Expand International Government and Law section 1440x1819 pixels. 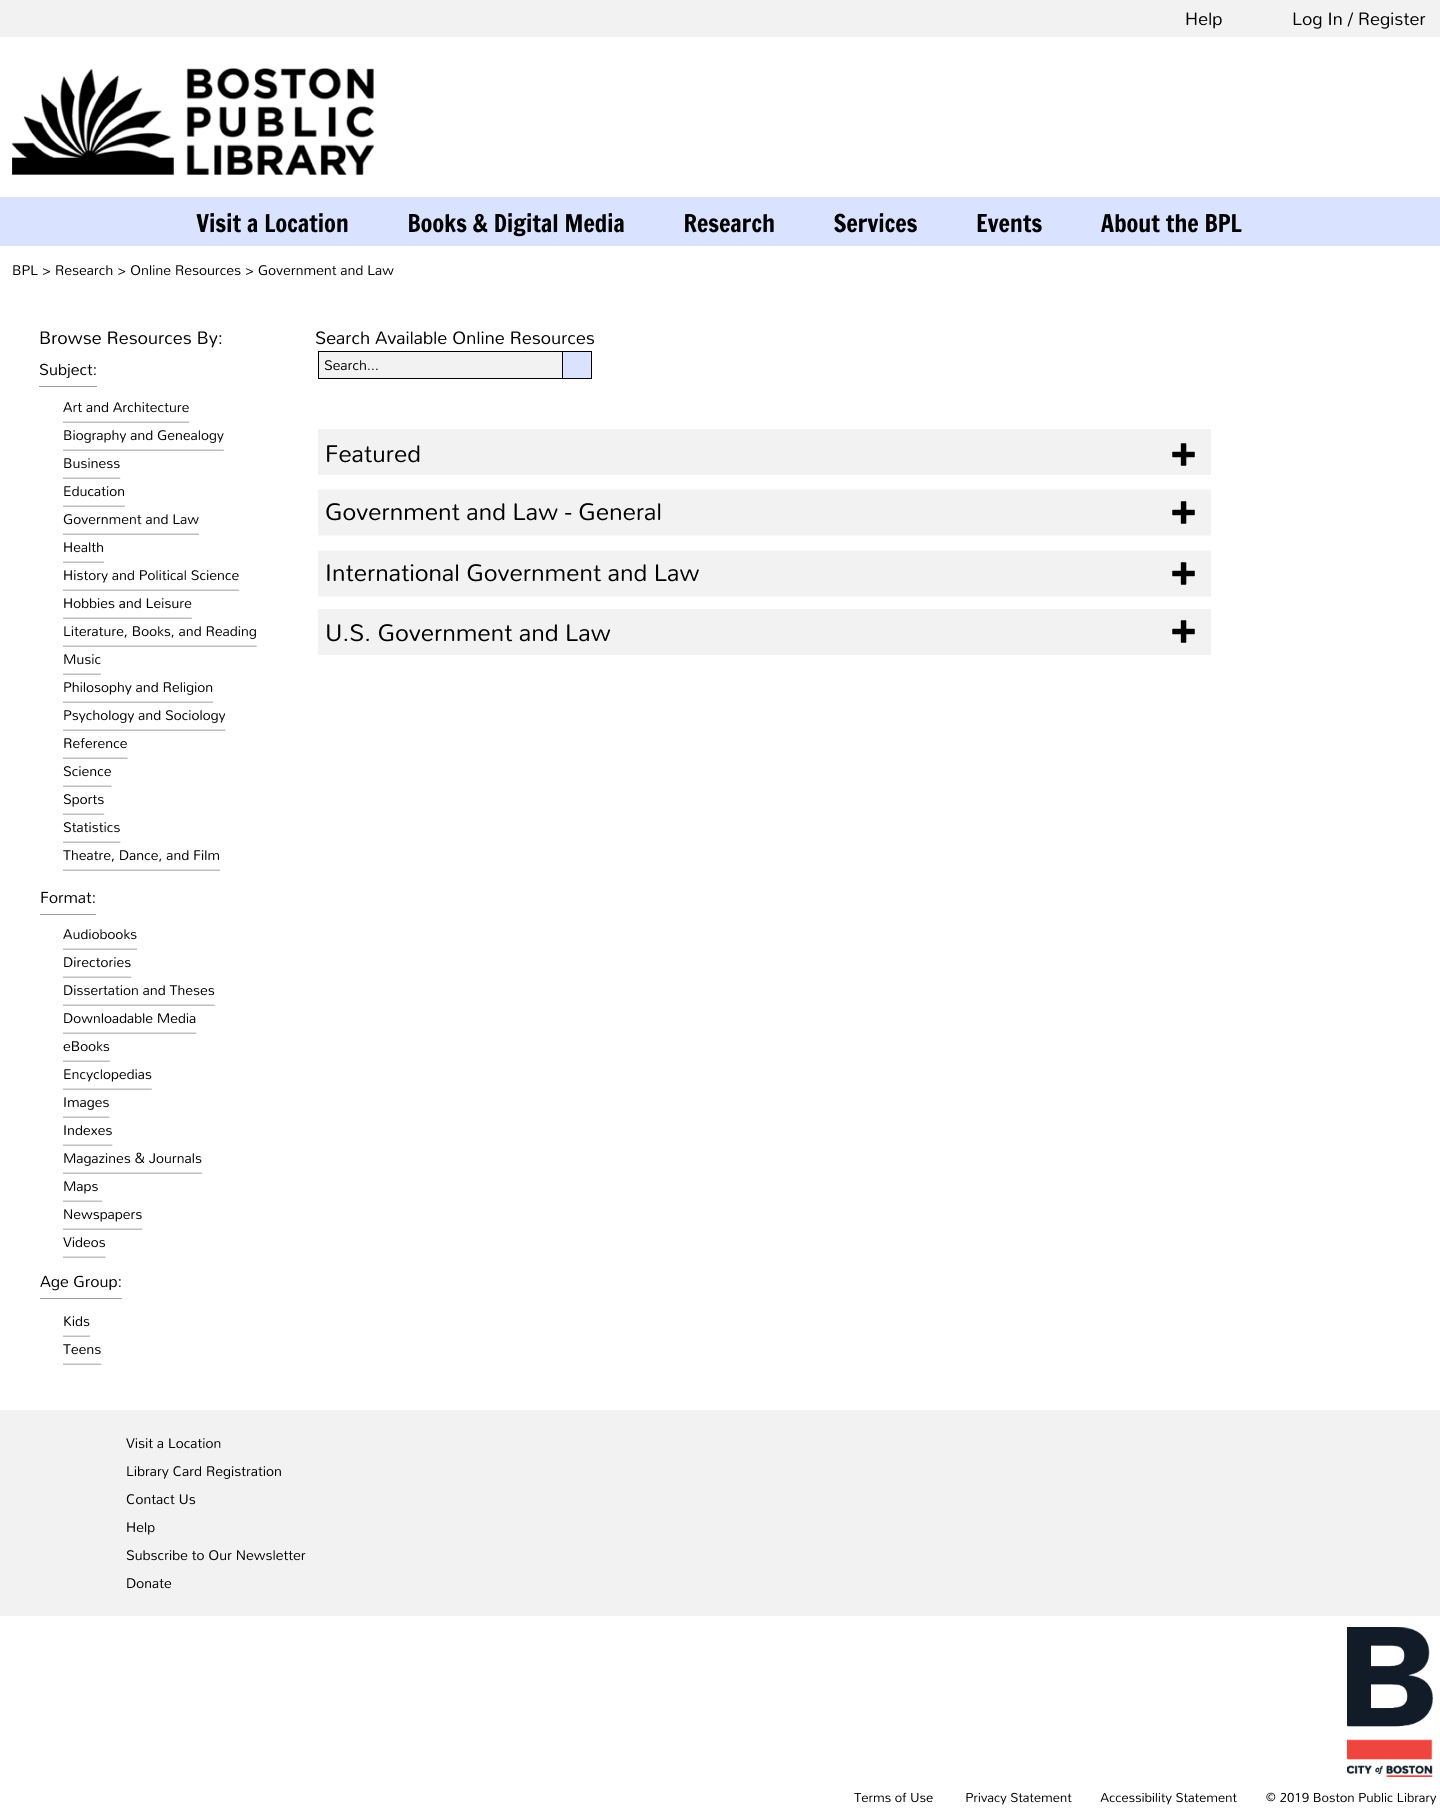click(764, 573)
